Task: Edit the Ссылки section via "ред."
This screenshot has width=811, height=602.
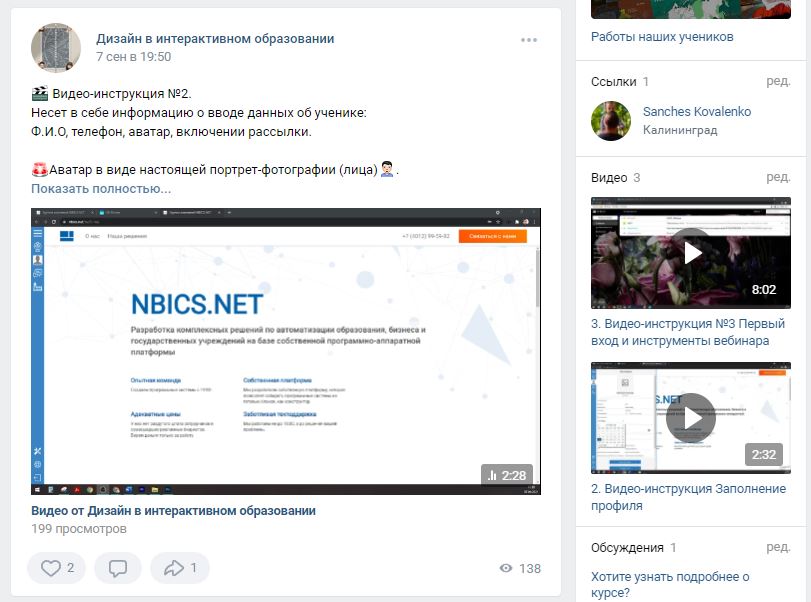Action: pyautogui.click(x=778, y=81)
